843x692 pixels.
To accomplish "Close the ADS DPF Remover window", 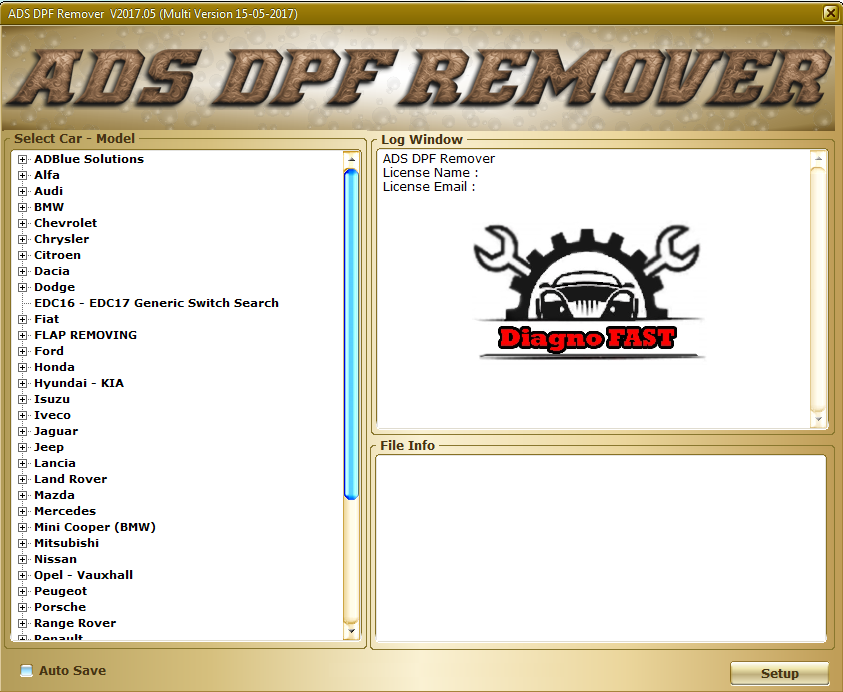I will (x=830, y=13).
